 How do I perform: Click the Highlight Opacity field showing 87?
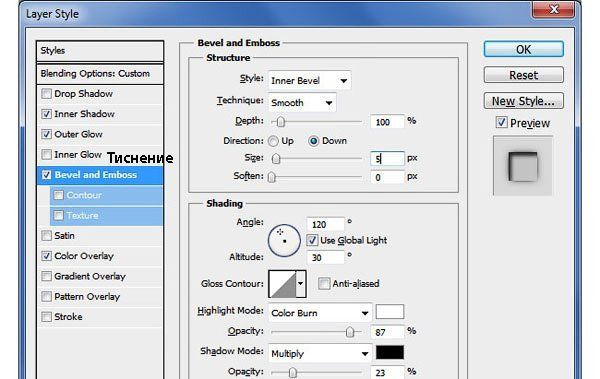[x=387, y=332]
